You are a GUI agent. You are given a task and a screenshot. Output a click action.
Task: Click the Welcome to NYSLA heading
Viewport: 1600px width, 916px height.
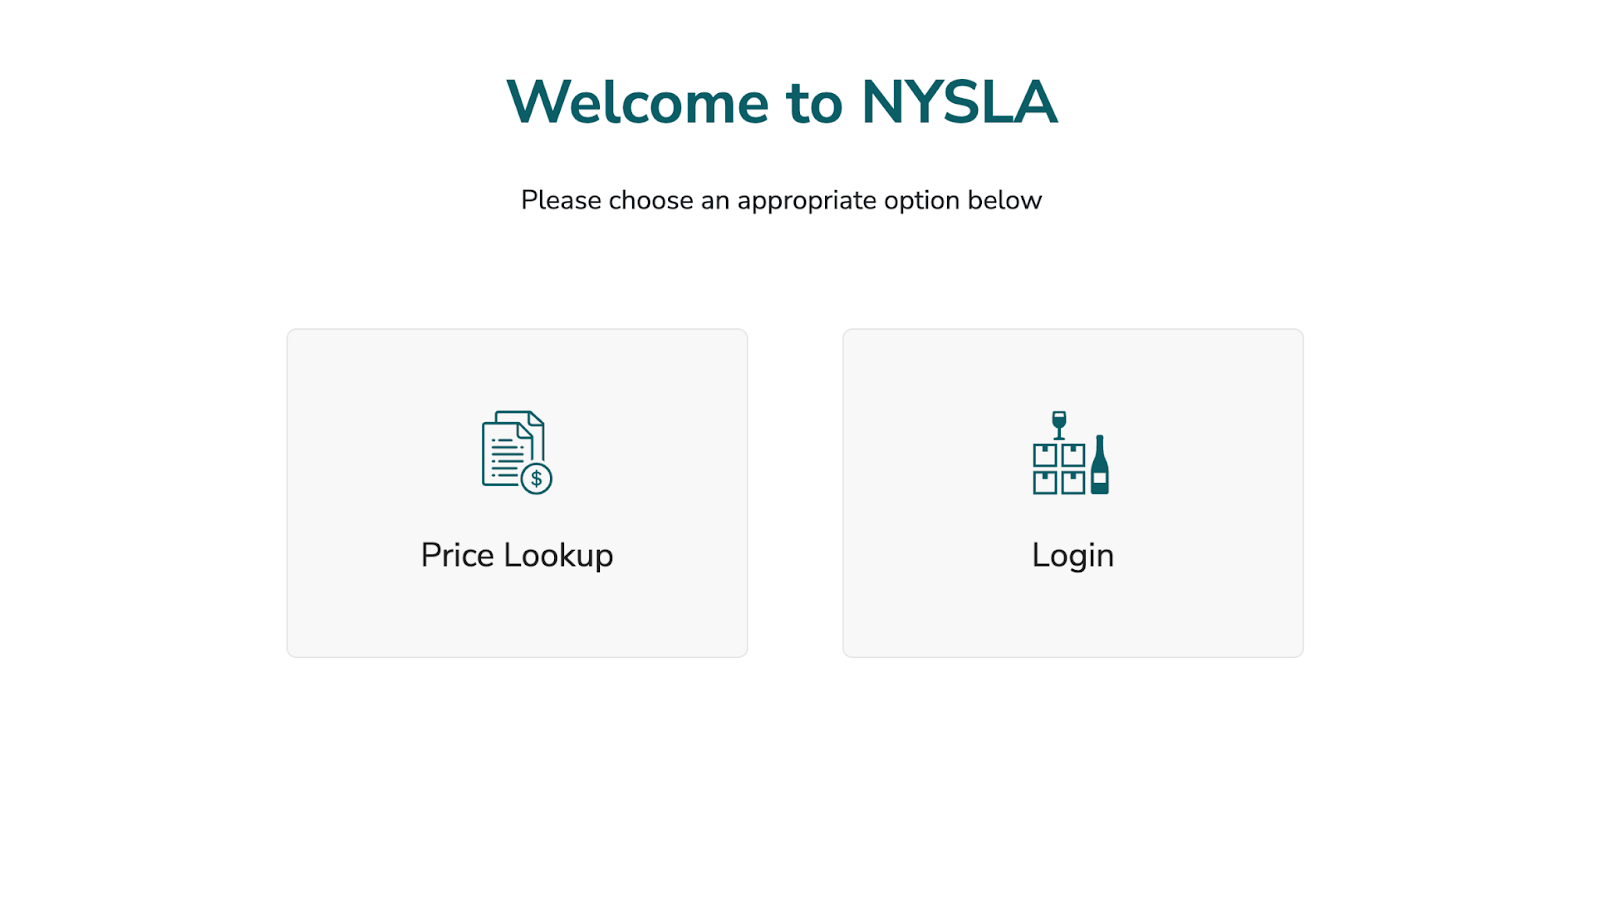pyautogui.click(x=781, y=102)
